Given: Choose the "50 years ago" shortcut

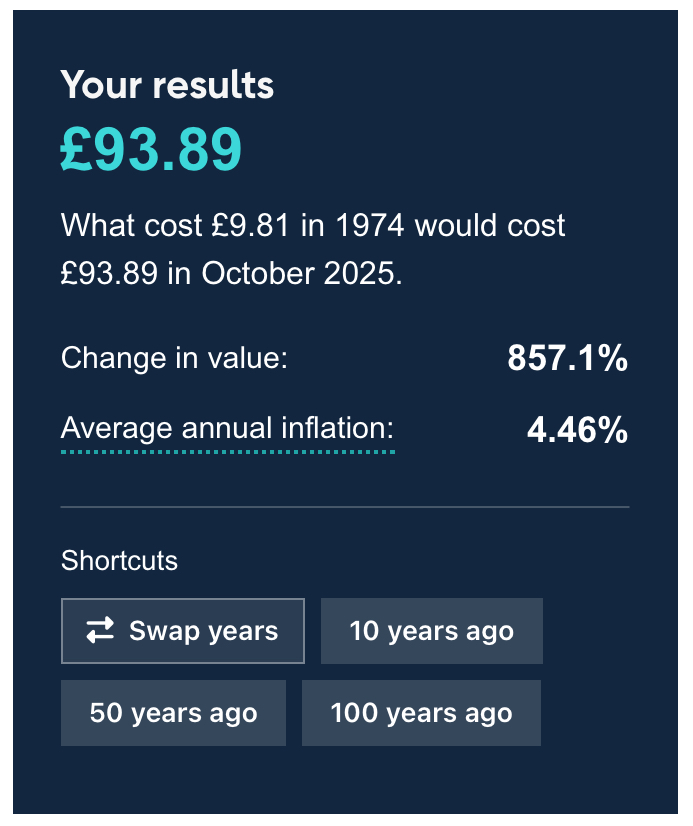Looking at the screenshot, I should 173,713.
